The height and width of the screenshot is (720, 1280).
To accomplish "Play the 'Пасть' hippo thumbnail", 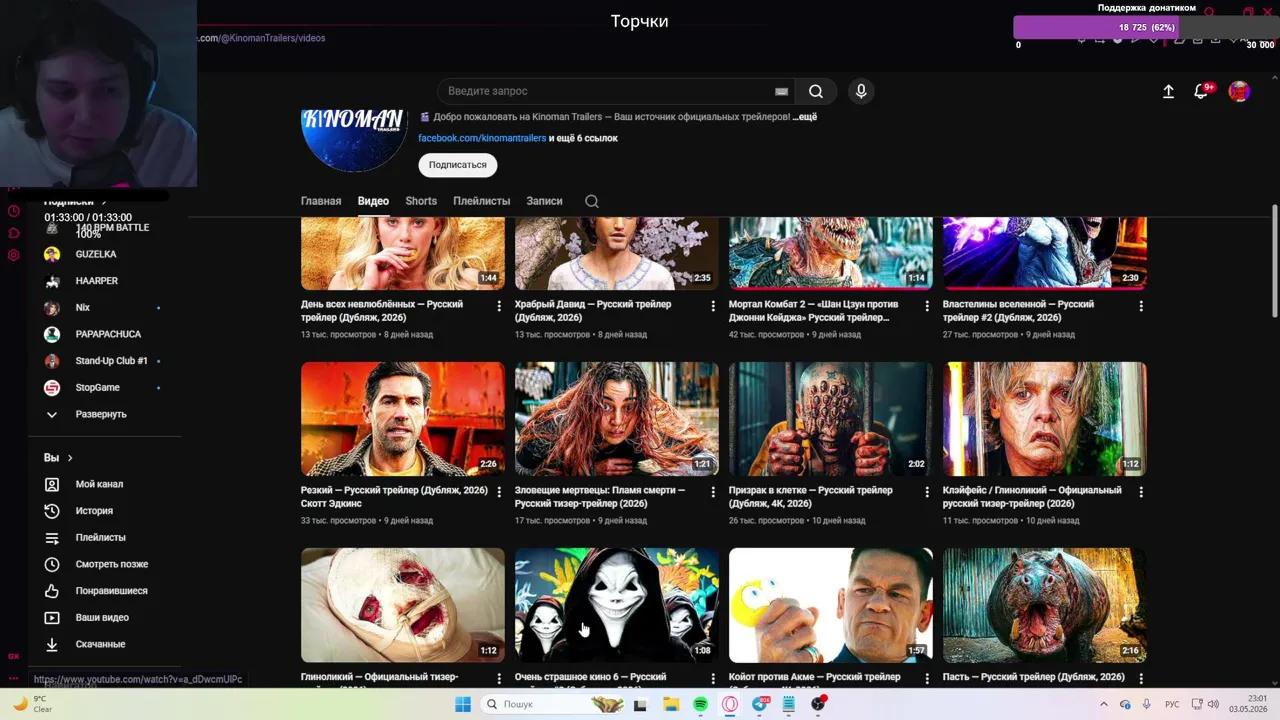I will pos(1045,605).
